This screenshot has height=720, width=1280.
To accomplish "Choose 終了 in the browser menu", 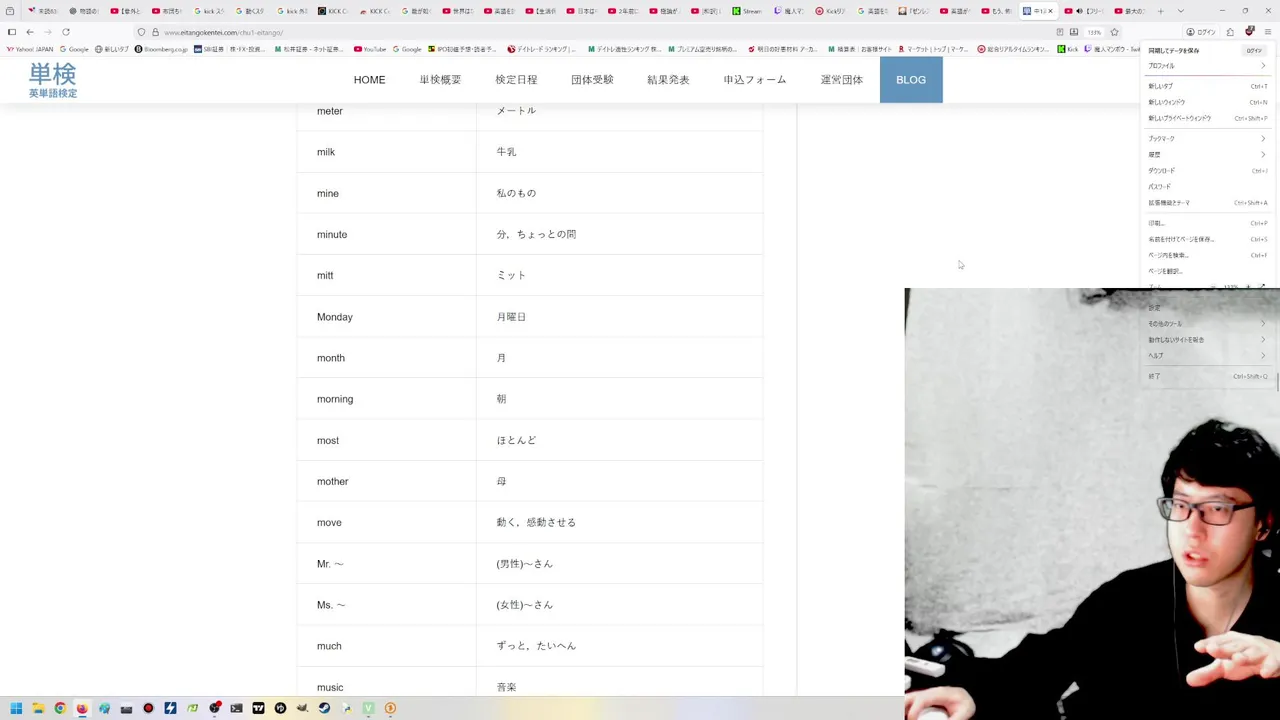I will point(1206,376).
